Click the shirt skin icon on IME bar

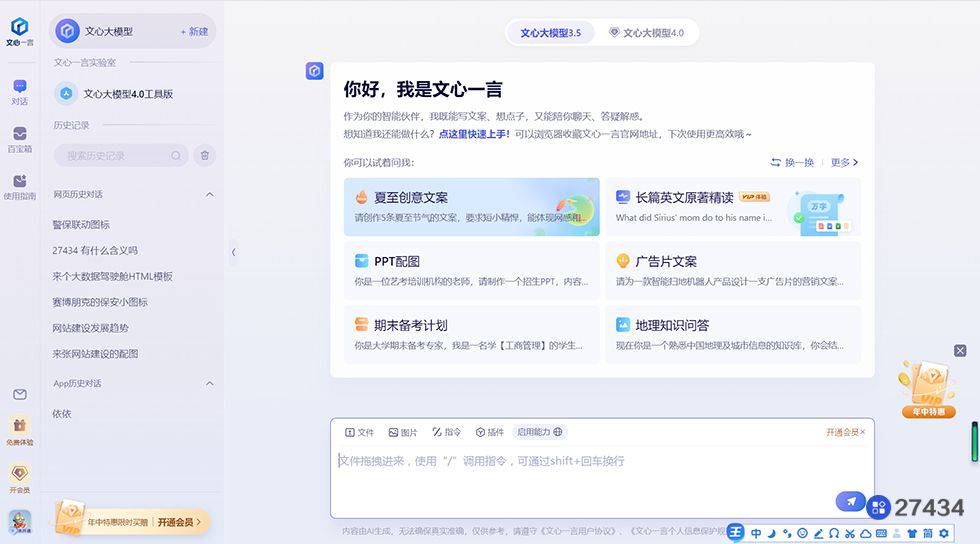pos(912,533)
